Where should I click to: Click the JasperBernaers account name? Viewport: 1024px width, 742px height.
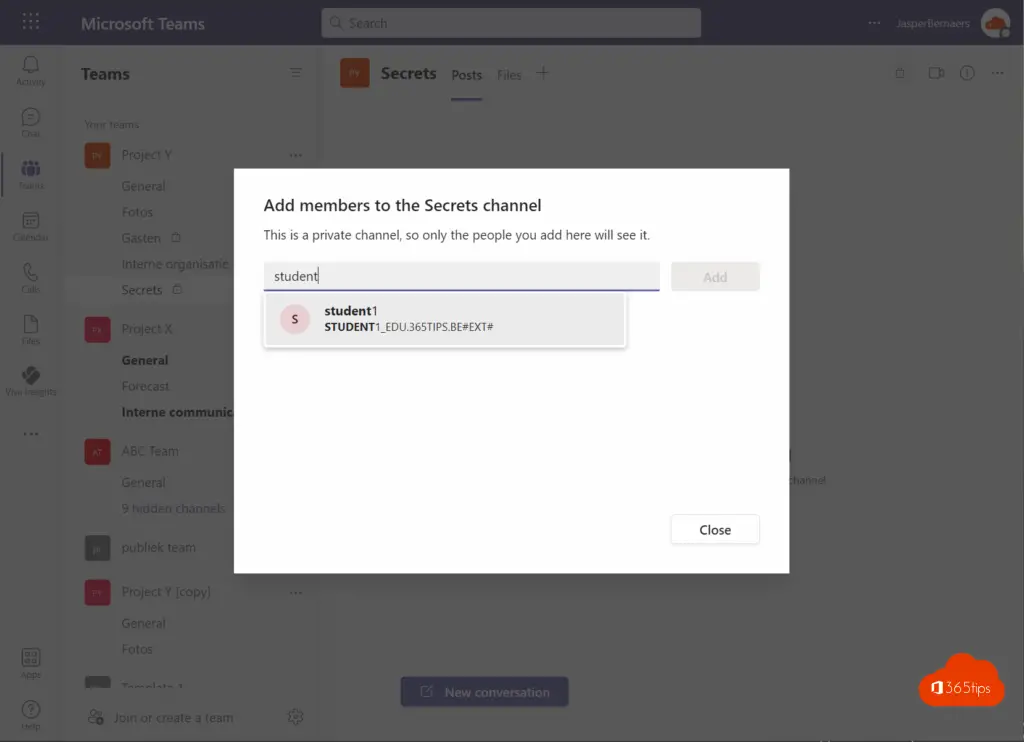(933, 24)
